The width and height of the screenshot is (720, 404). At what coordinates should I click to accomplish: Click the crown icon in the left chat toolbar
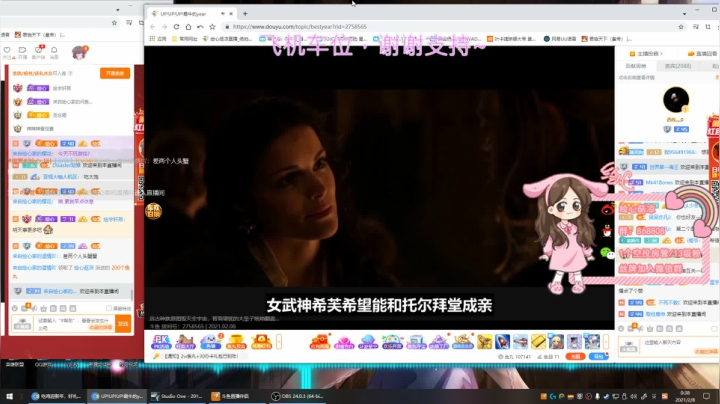tap(44, 309)
